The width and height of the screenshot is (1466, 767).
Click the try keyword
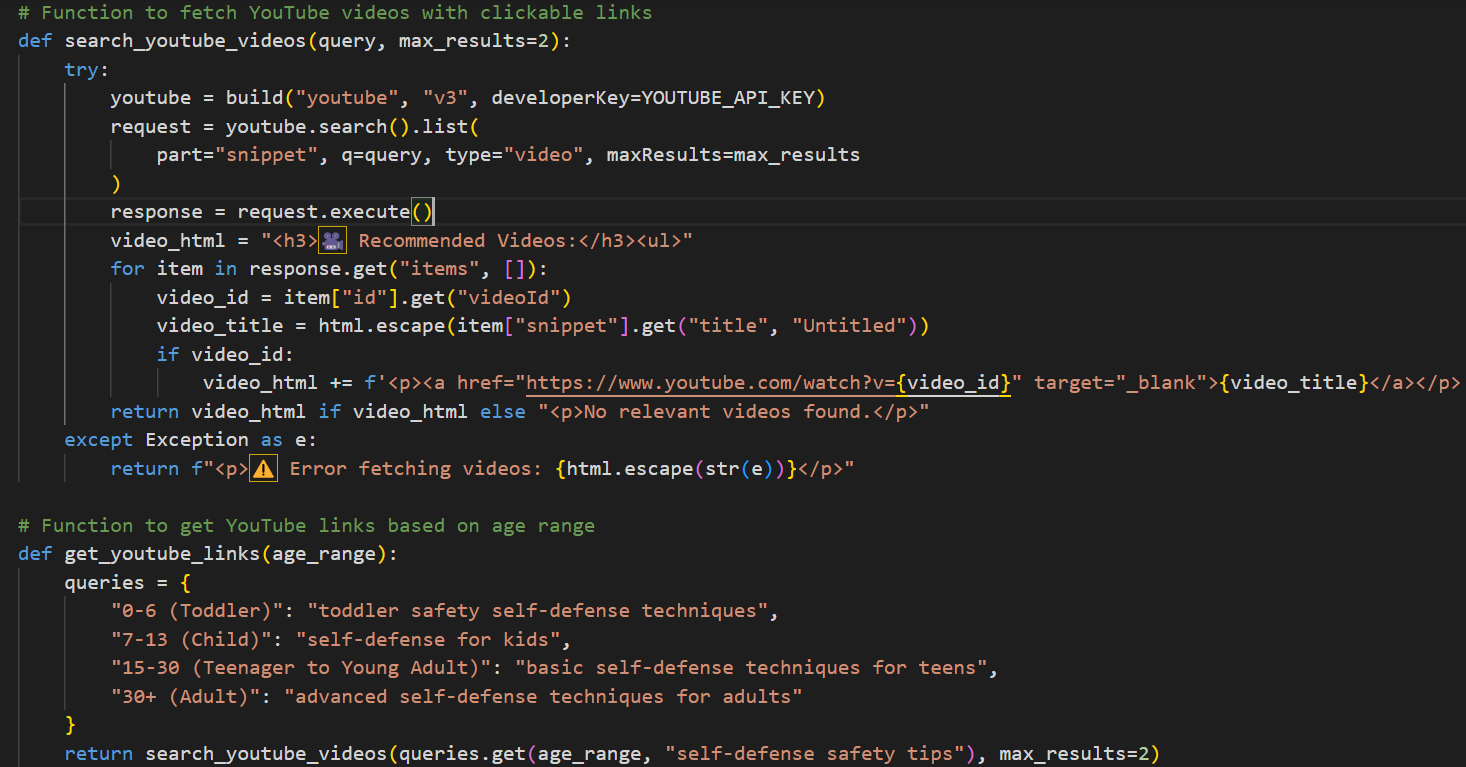(86, 70)
